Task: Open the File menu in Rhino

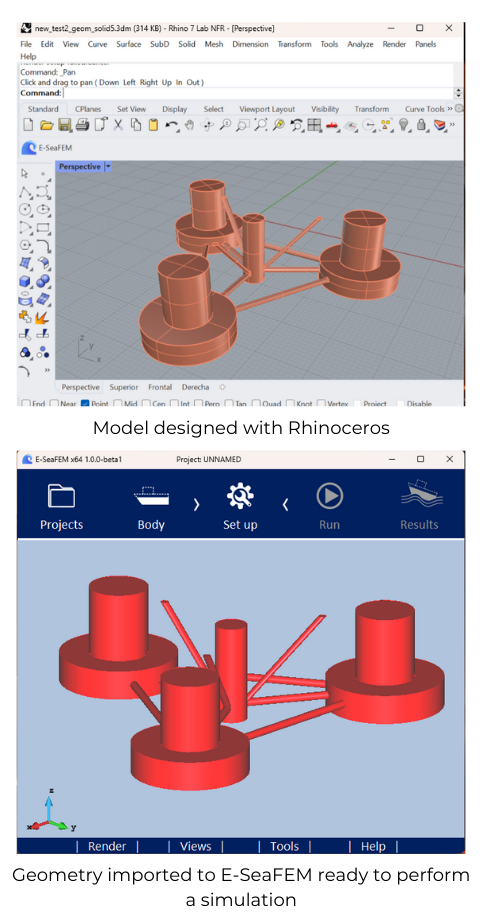Action: click(x=26, y=44)
